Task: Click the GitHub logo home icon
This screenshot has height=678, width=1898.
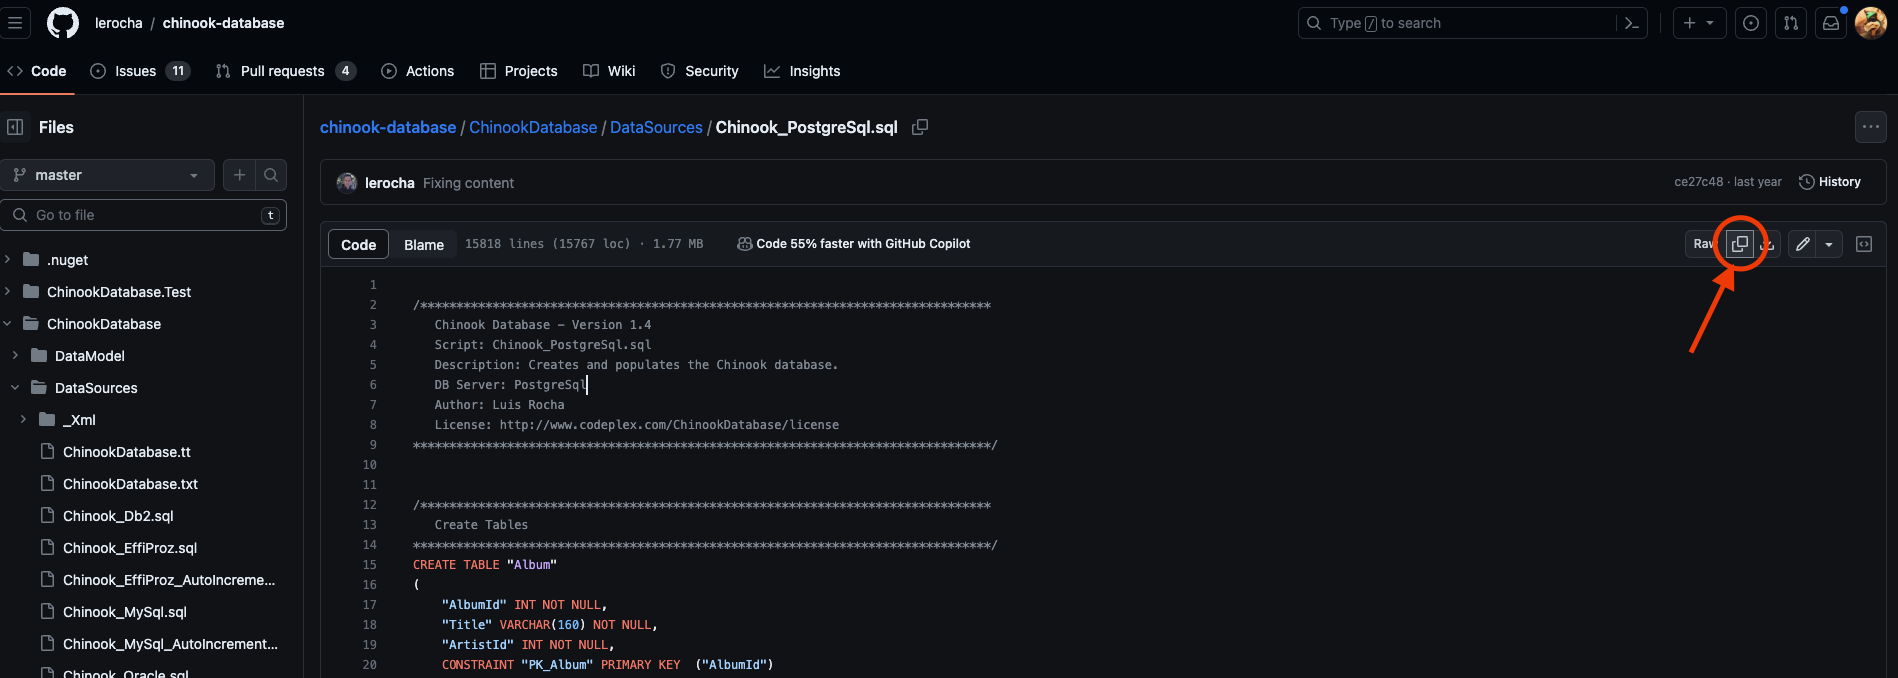Action: 63,23
